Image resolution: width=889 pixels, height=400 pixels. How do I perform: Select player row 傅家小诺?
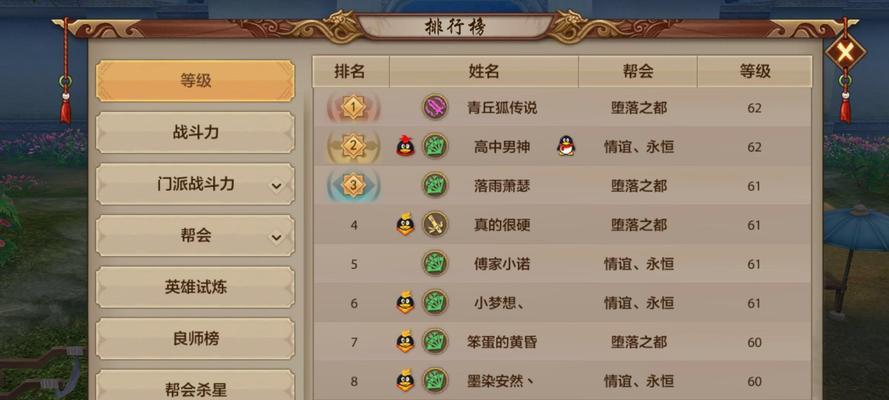562,263
